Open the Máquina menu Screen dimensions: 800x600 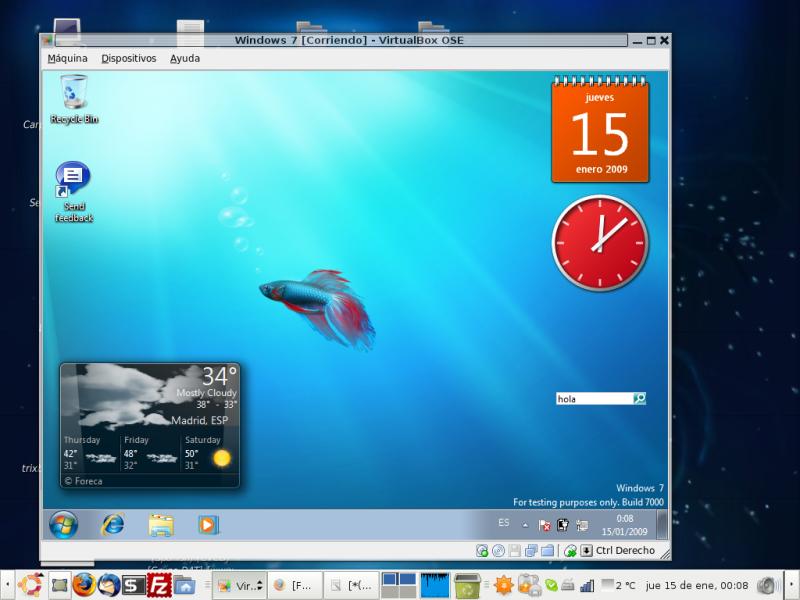67,59
